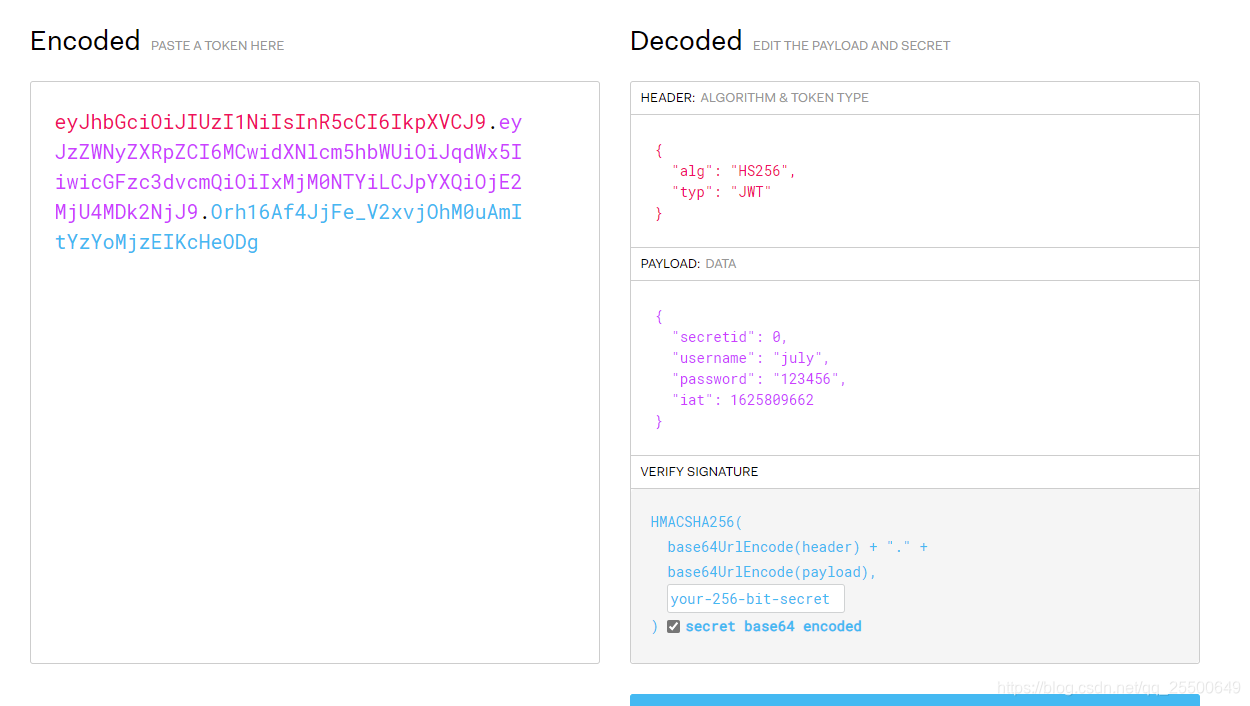Screen dimensions: 1250x706
Task: Enable the secret base64 encoded checkbox
Action: [673, 626]
